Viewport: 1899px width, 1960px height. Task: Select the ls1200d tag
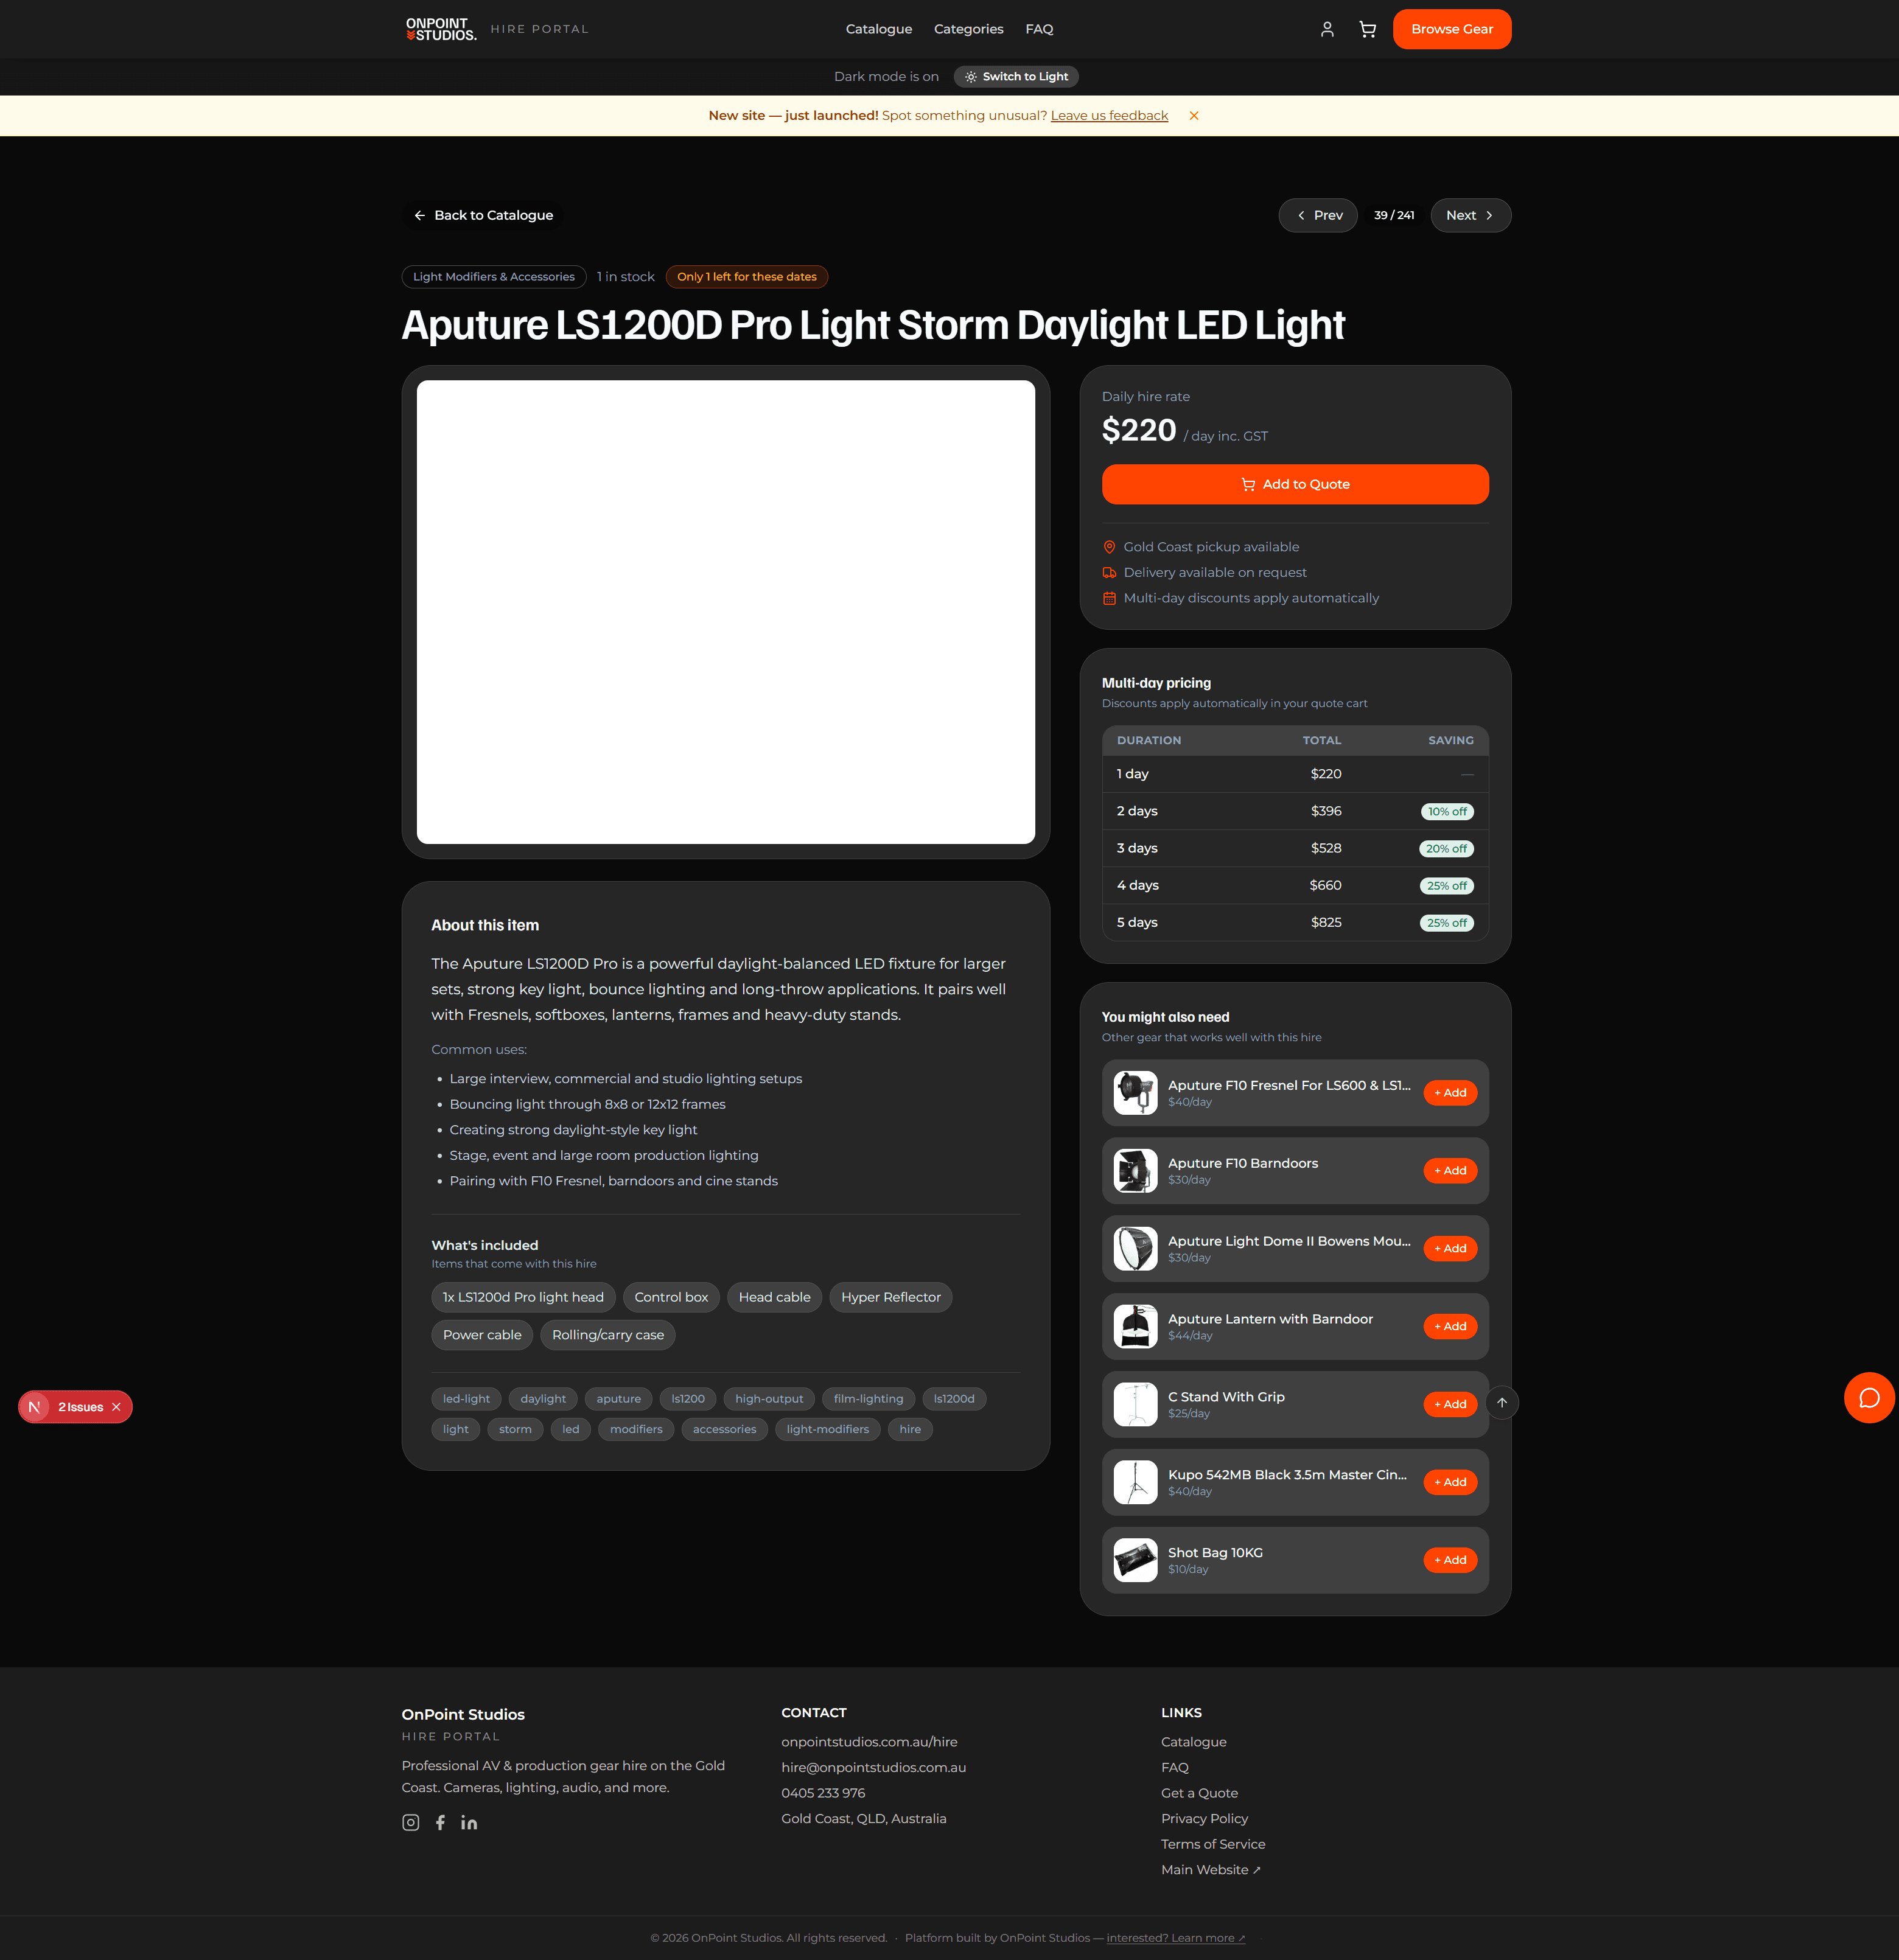tap(954, 1399)
